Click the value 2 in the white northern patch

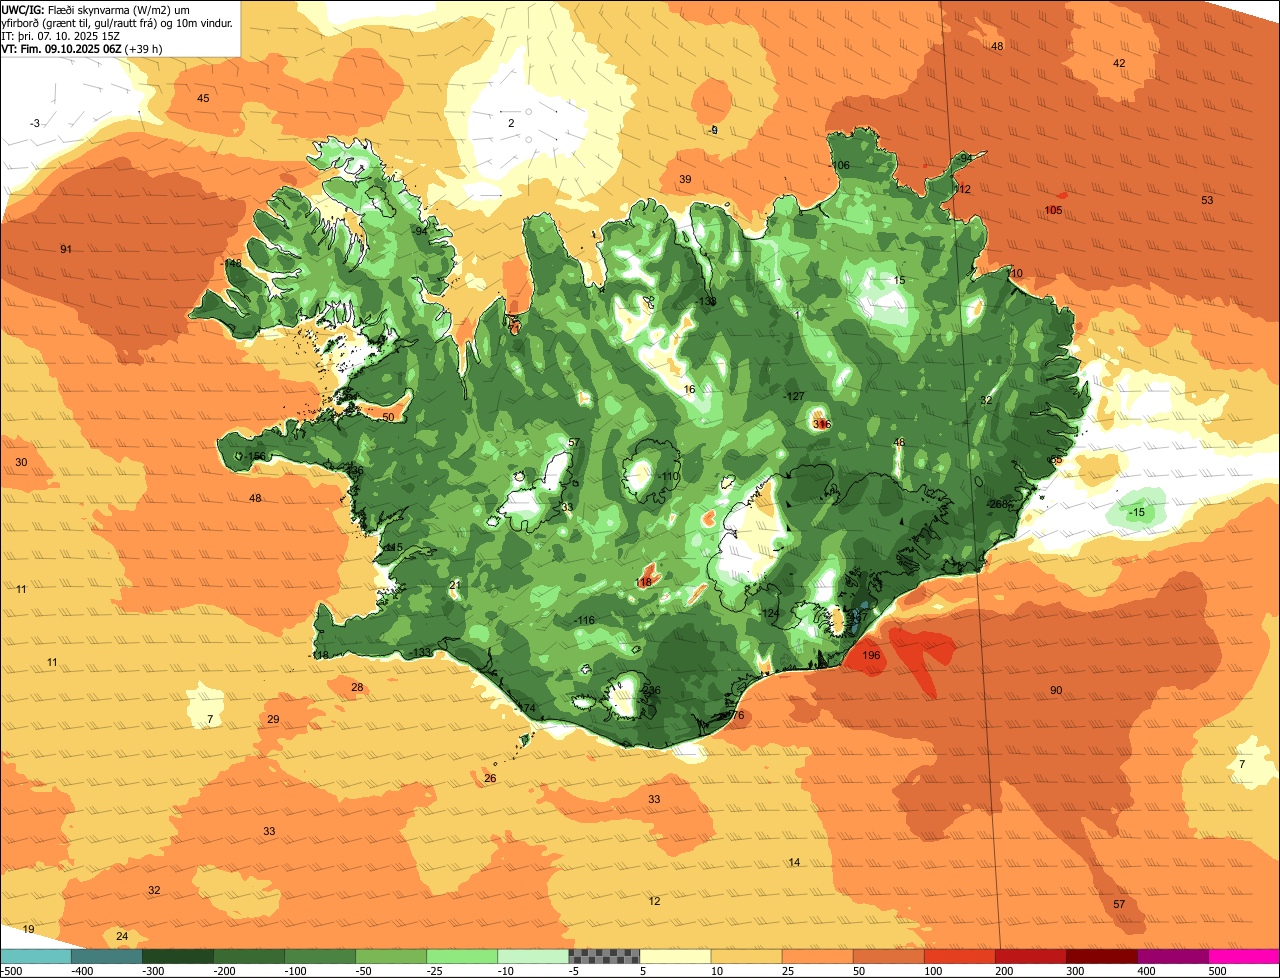[x=511, y=123]
